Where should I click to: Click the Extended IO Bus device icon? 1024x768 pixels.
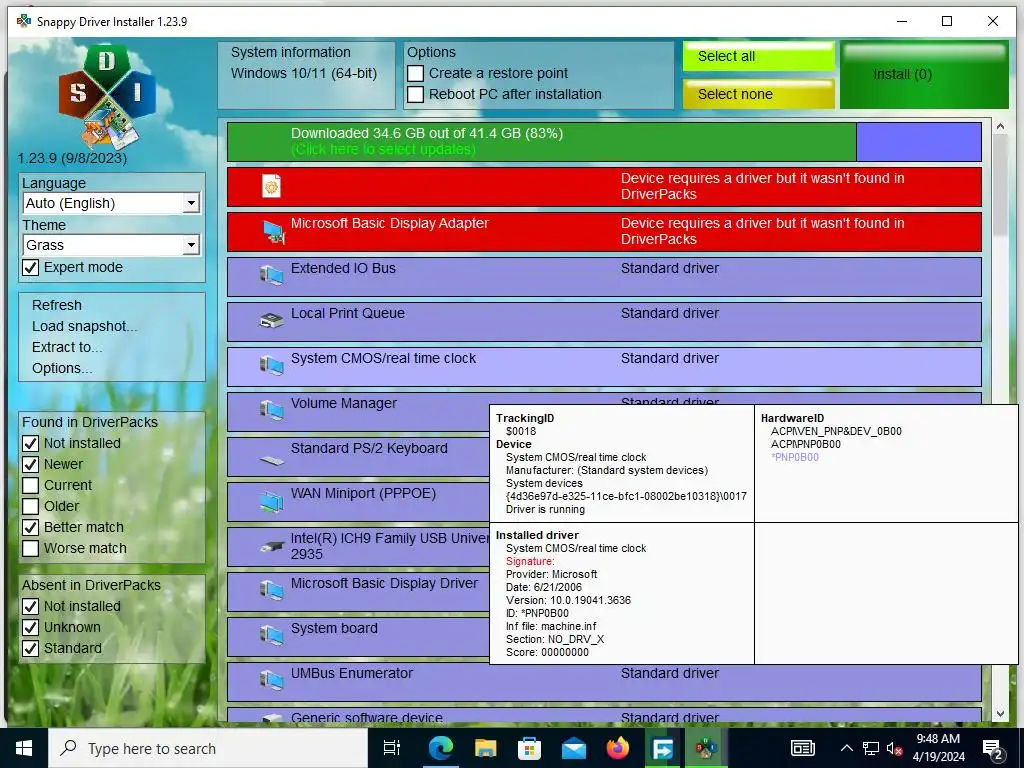271,276
